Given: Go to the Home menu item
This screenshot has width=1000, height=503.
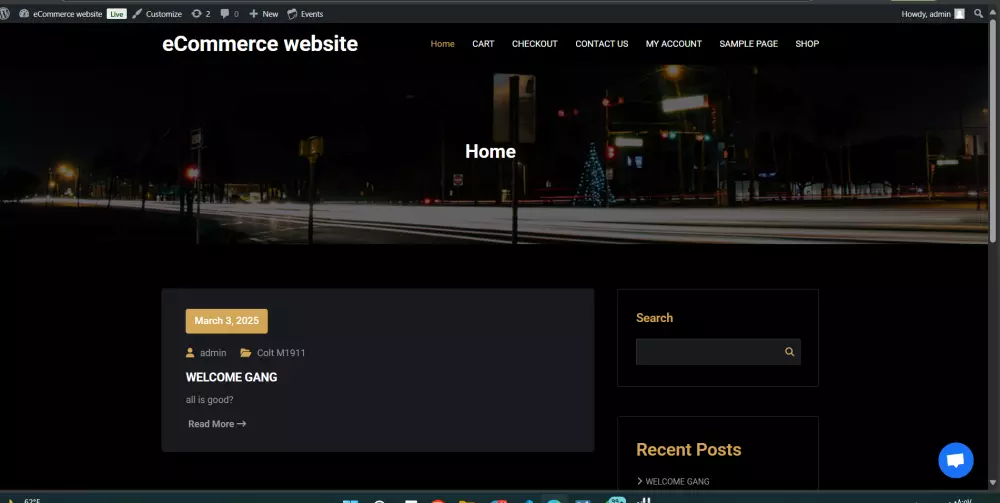Looking at the screenshot, I should point(443,44).
